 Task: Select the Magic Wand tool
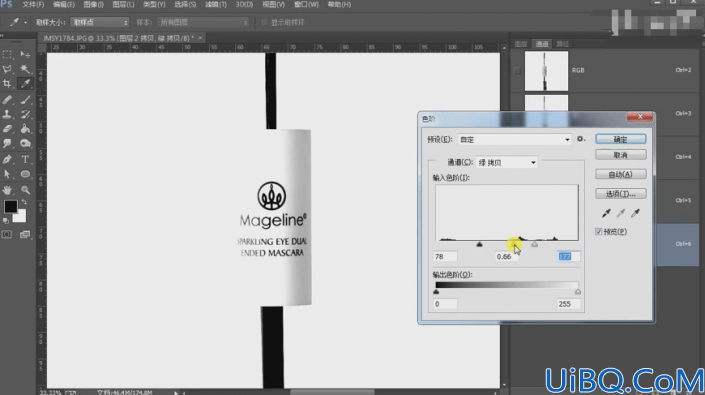coord(25,69)
